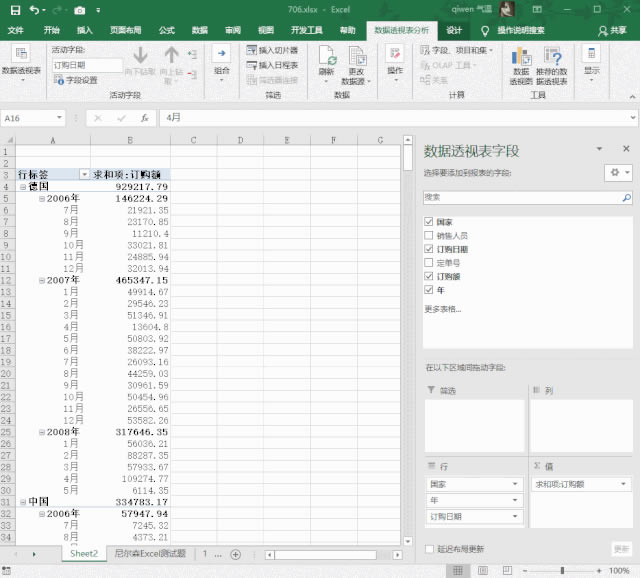Open dropdown for 订购日期 in rows area
Viewport: 640px width, 578px height.
point(515,517)
